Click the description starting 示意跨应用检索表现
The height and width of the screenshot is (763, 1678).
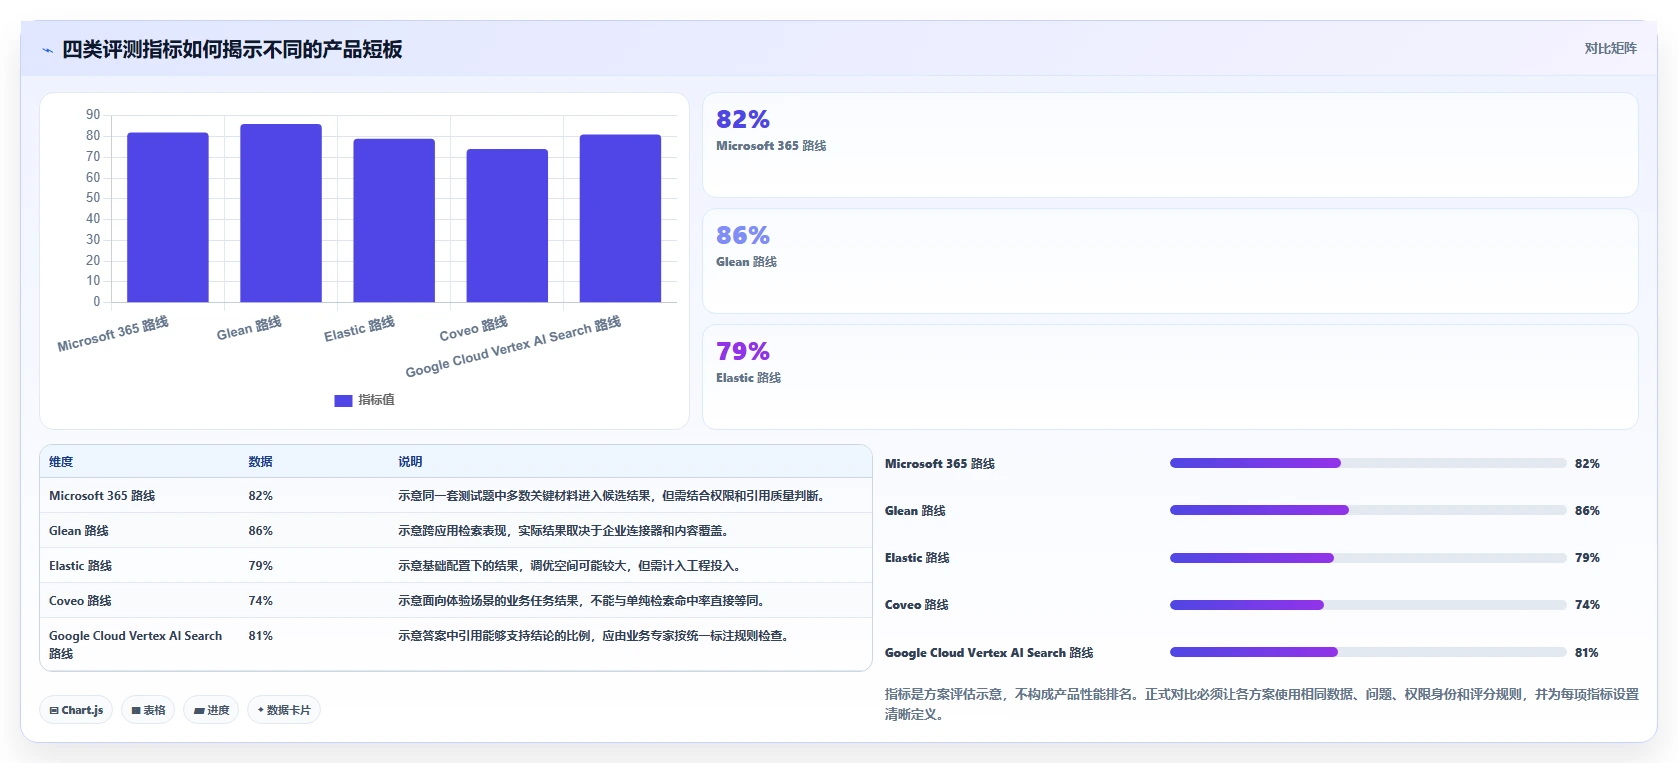pos(565,531)
